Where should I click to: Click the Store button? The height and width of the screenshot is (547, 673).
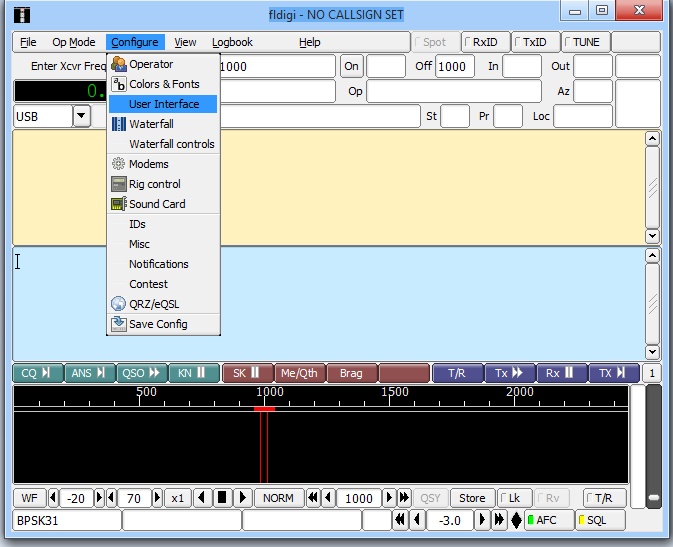tap(472, 498)
